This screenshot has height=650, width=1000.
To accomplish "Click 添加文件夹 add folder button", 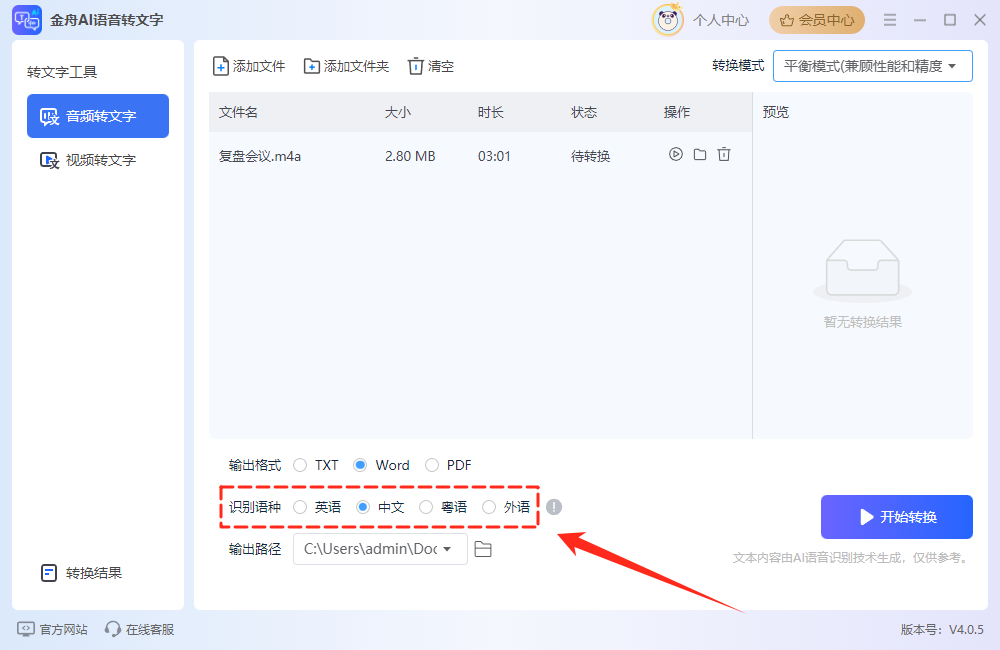I will point(346,66).
